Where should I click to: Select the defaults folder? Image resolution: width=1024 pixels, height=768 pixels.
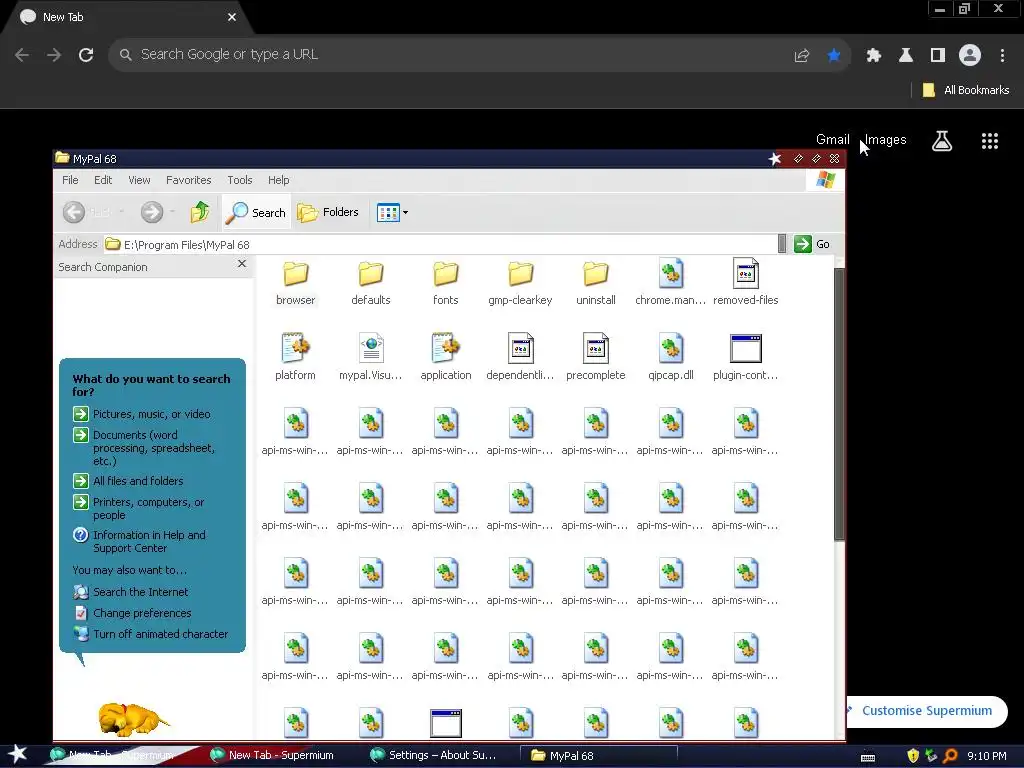pos(371,283)
